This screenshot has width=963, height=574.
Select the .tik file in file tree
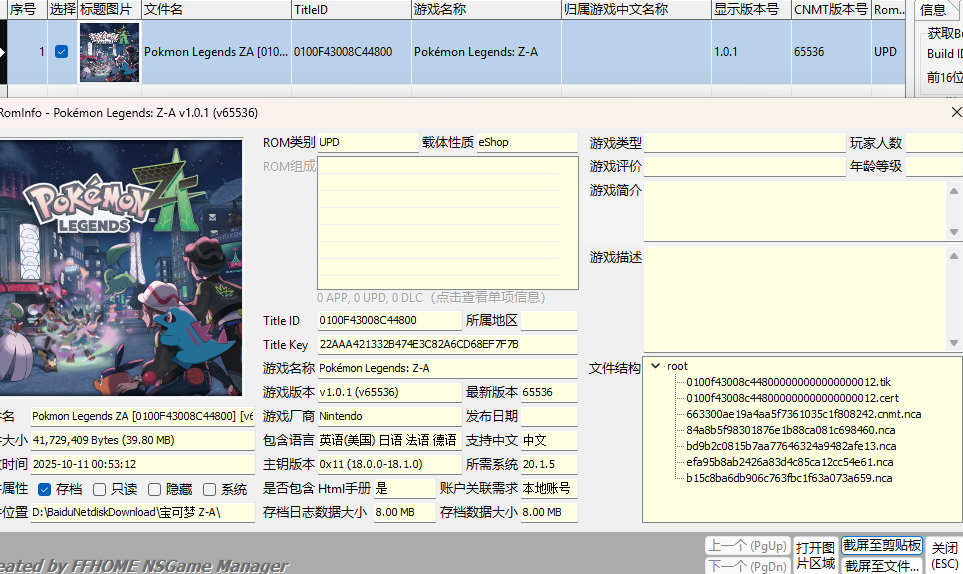point(788,382)
